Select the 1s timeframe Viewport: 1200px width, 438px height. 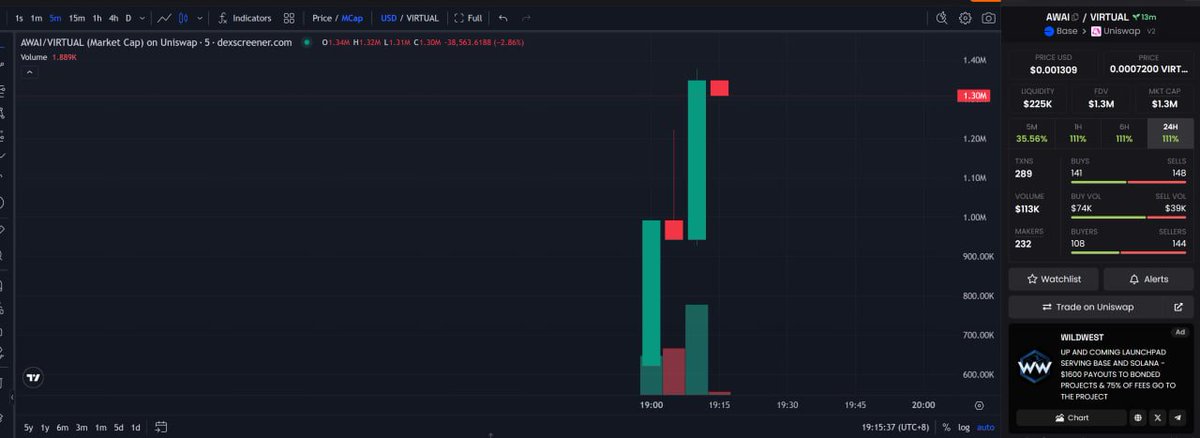tap(19, 18)
